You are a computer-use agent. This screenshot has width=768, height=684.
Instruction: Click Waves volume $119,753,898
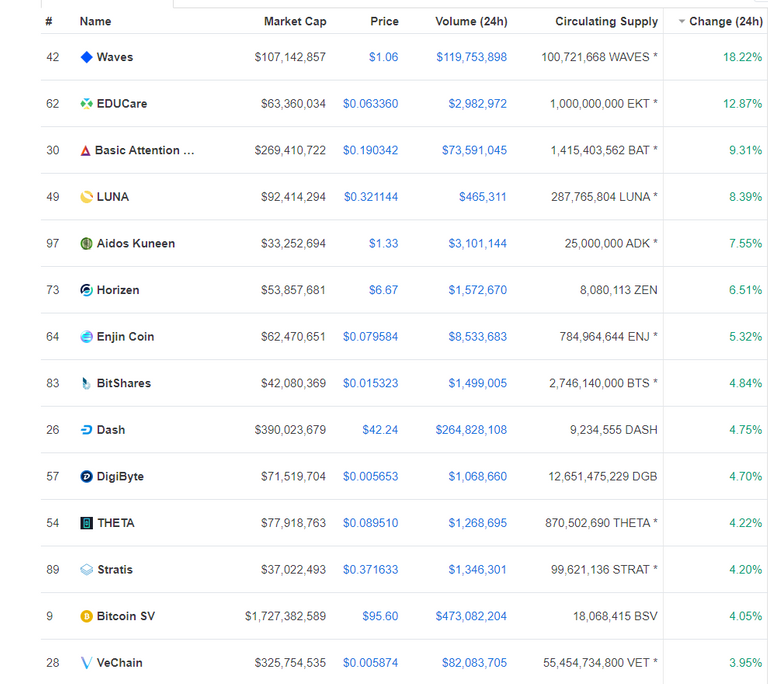click(x=472, y=57)
